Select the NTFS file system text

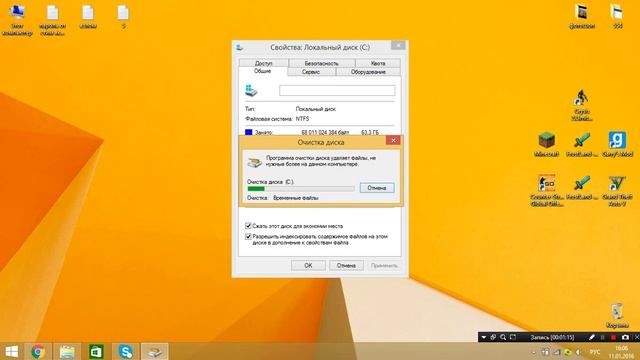(x=302, y=119)
